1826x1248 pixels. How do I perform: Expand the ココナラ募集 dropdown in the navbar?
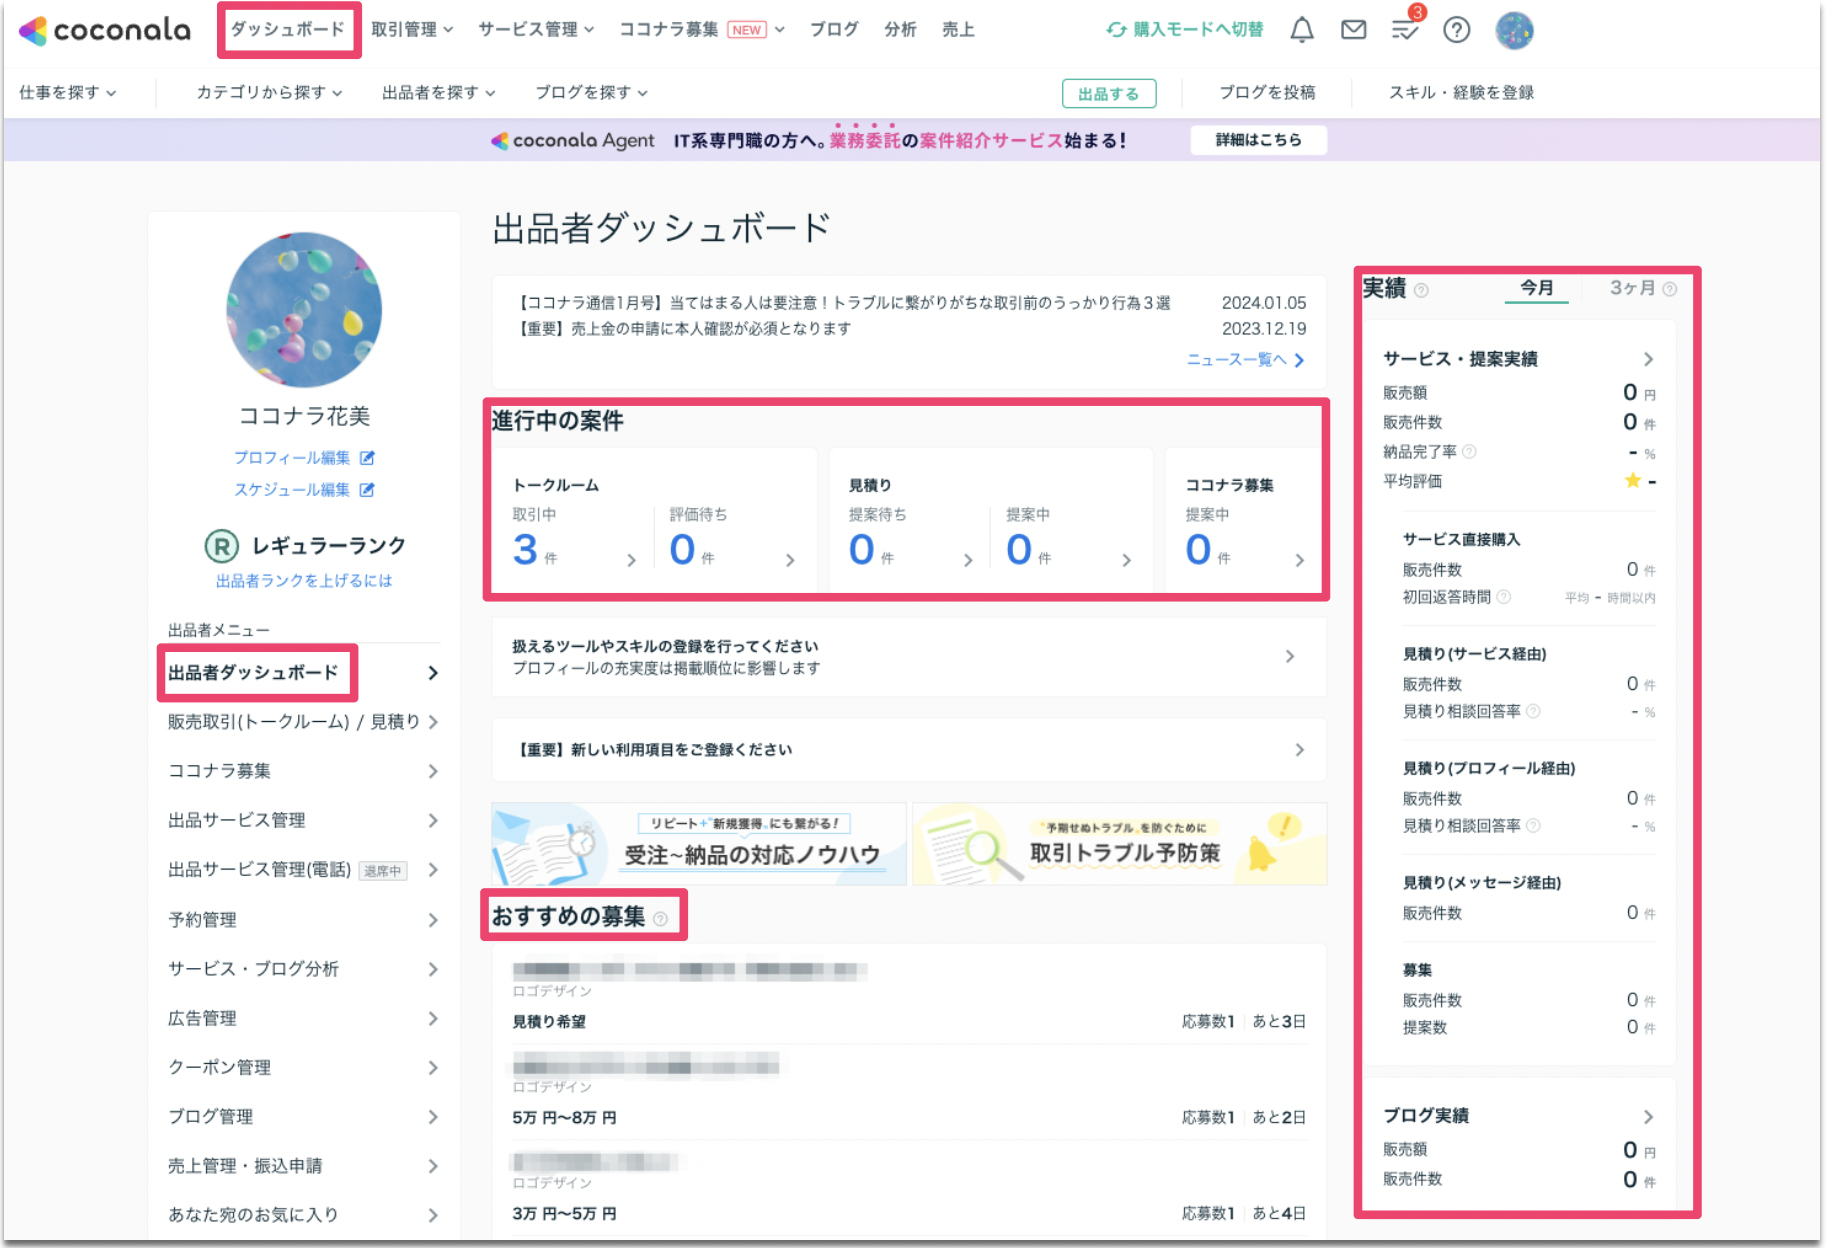click(670, 29)
